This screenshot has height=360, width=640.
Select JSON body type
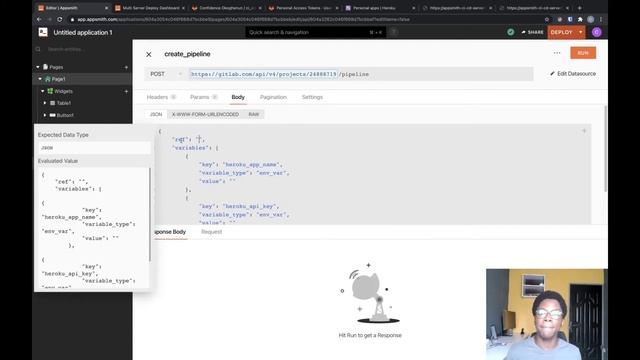pyautogui.click(x=156, y=114)
